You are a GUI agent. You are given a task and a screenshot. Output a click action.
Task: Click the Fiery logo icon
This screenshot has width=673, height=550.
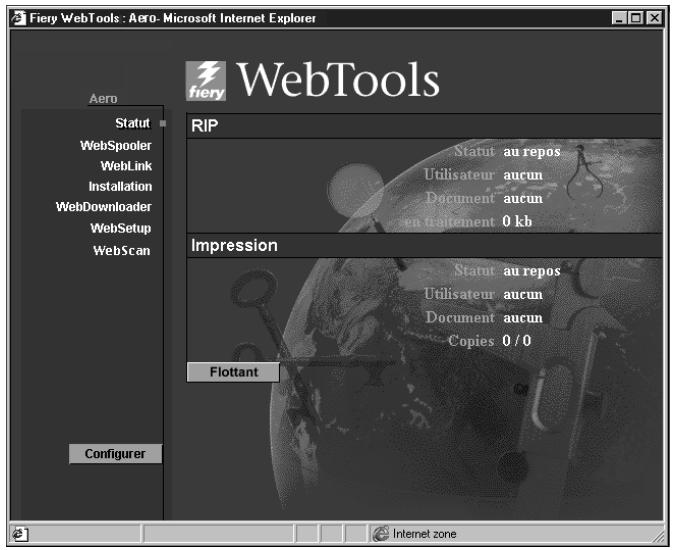[206, 81]
